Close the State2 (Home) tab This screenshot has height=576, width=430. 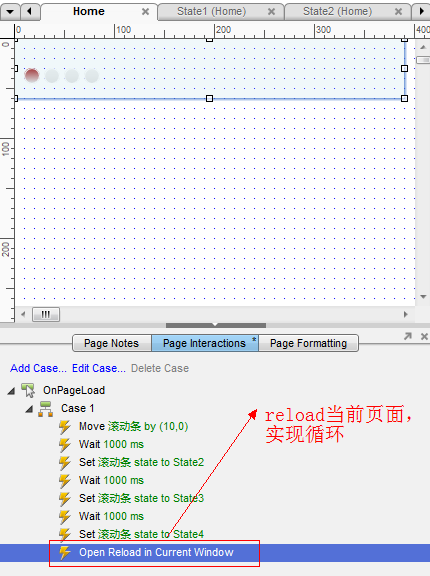tap(398, 12)
